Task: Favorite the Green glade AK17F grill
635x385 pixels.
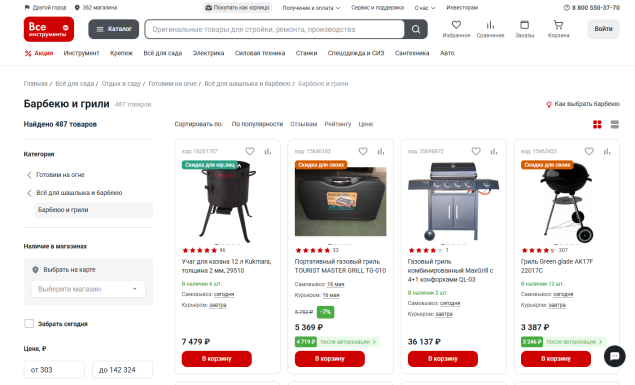Action: point(589,151)
